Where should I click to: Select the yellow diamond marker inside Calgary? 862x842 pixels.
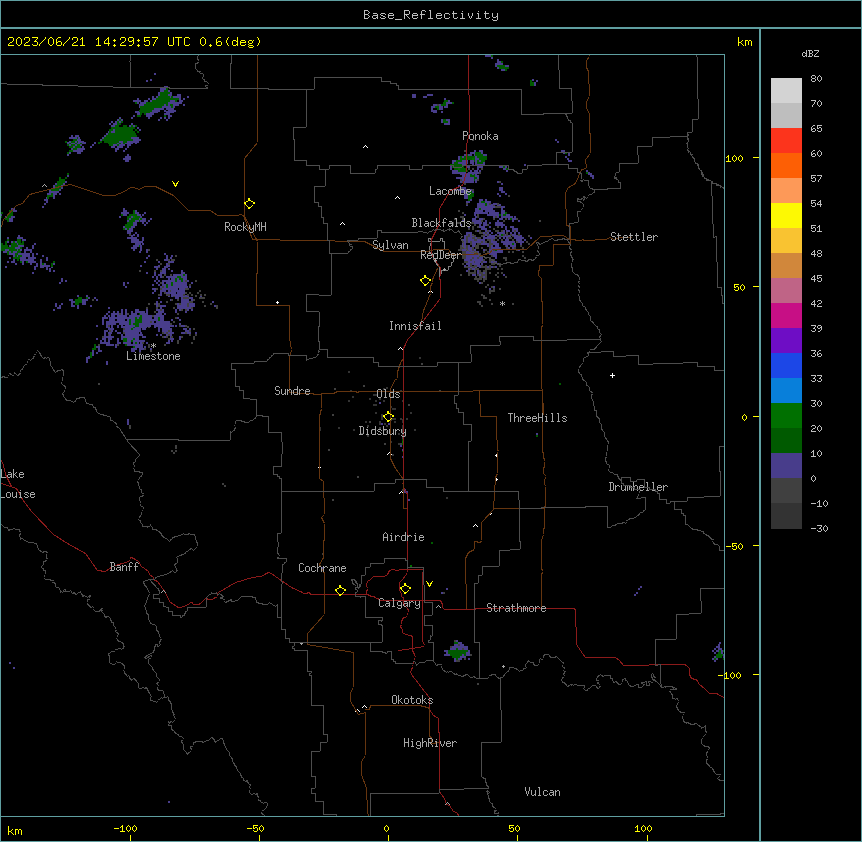coord(405,589)
